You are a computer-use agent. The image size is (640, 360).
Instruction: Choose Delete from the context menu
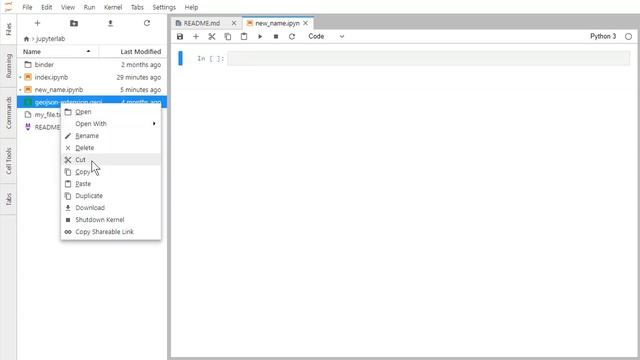[111, 148]
